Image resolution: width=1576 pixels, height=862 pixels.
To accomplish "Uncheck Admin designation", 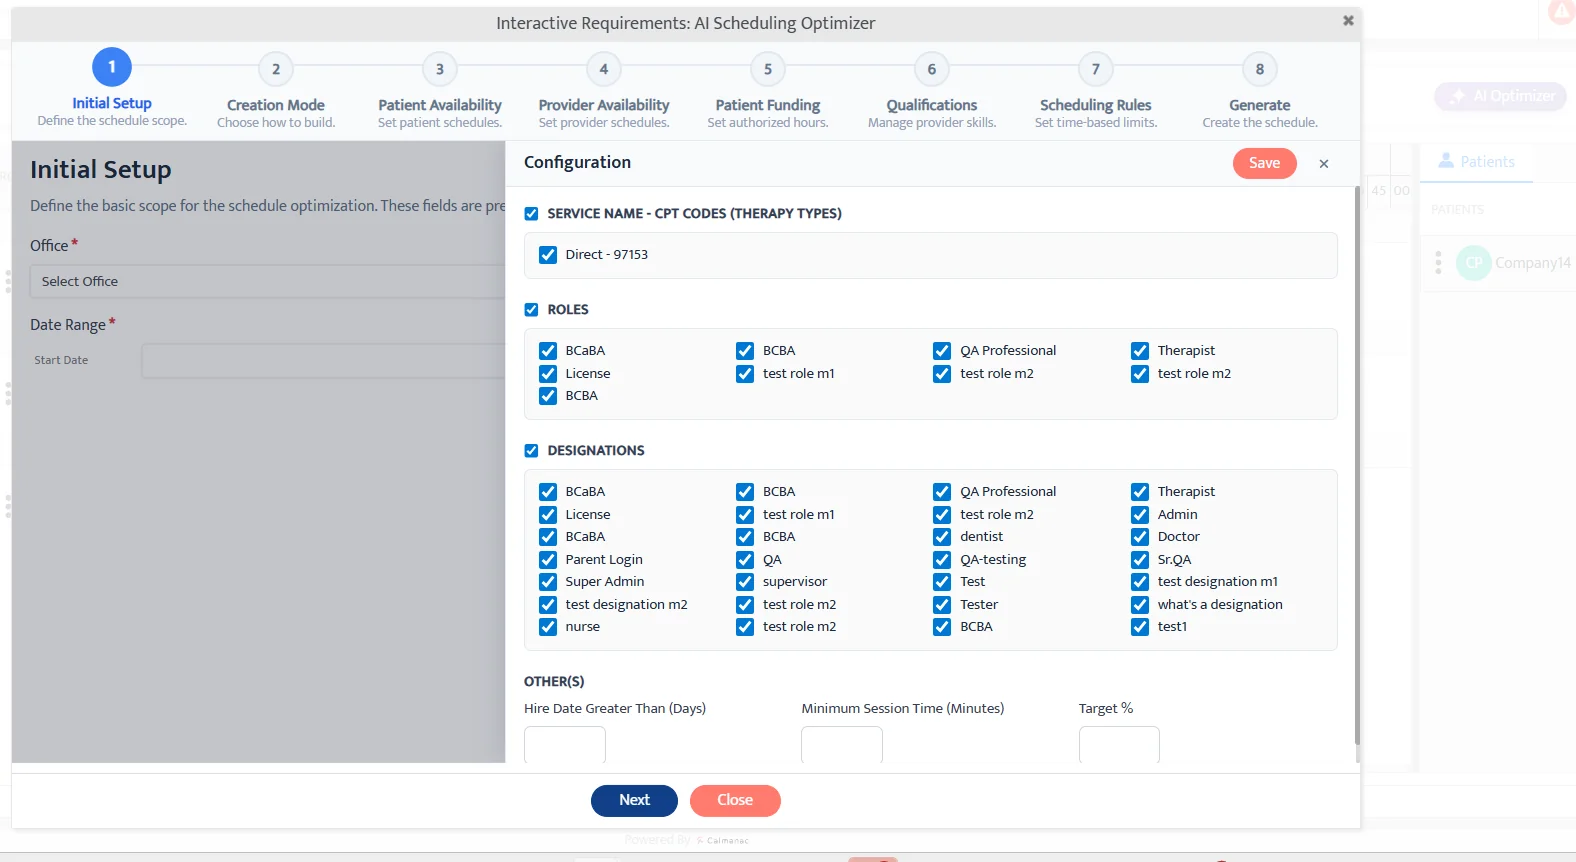I will tap(1140, 515).
